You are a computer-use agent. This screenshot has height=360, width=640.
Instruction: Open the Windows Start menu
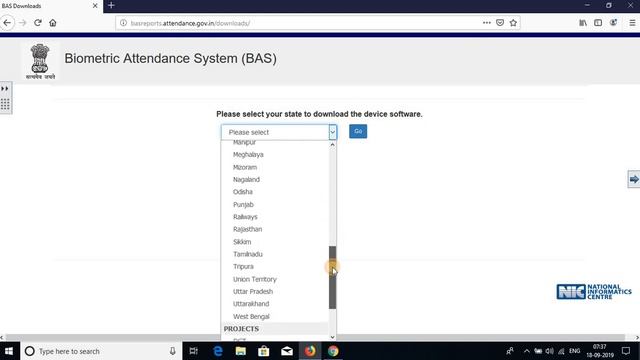point(9,351)
